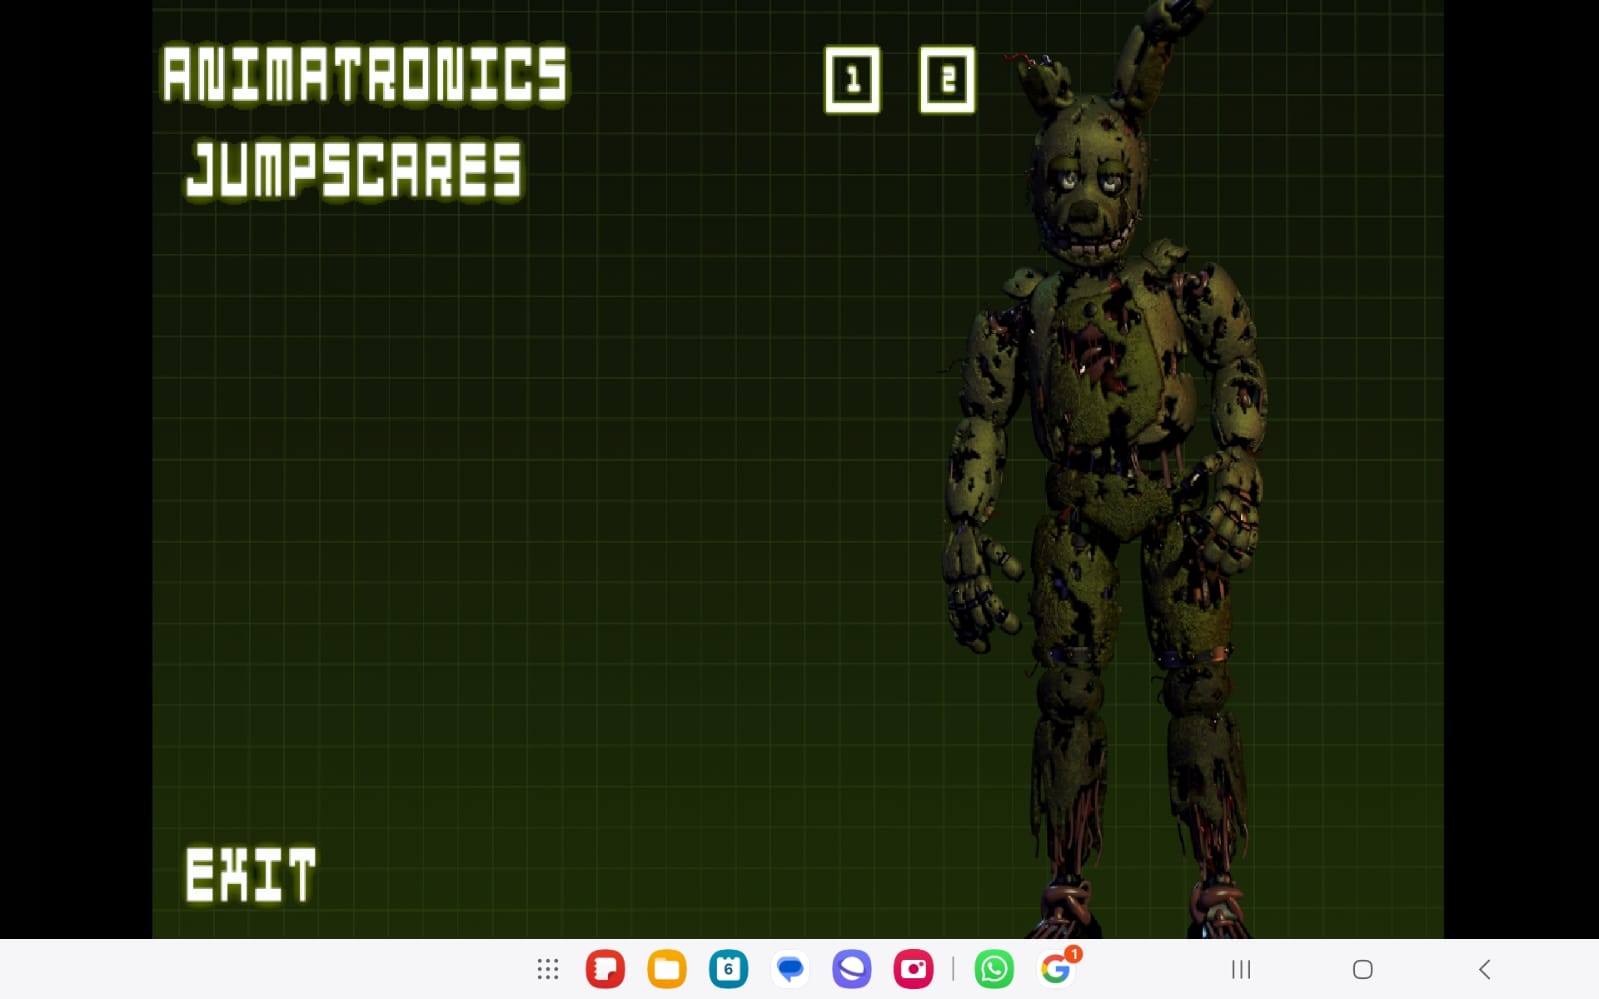1599x999 pixels.
Task: Exit the extras menu
Action: click(251, 875)
